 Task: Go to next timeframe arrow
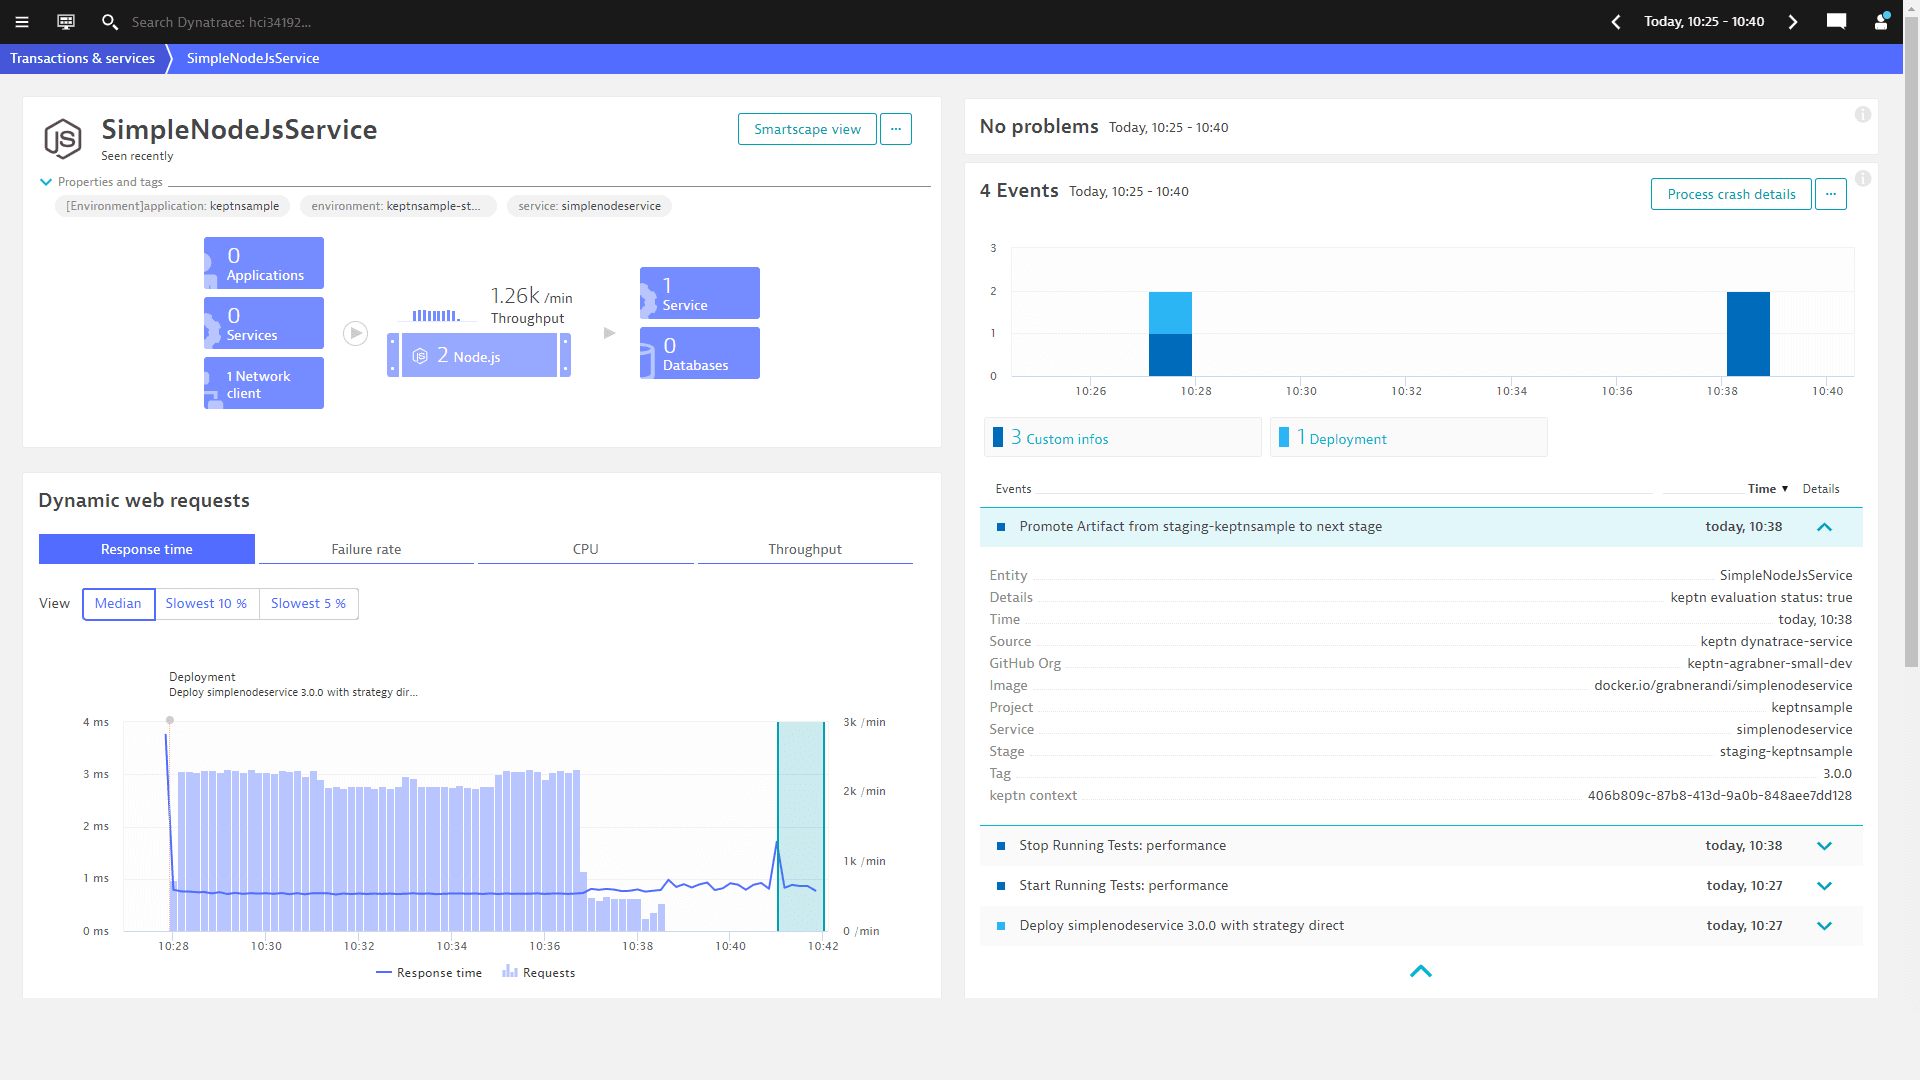(1793, 22)
